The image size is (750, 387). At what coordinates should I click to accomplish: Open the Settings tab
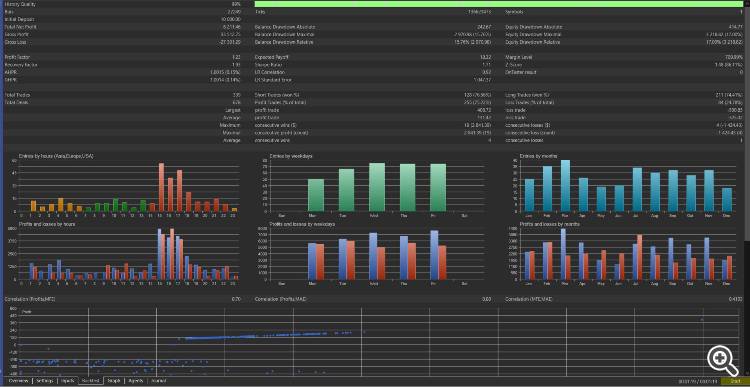(x=45, y=381)
